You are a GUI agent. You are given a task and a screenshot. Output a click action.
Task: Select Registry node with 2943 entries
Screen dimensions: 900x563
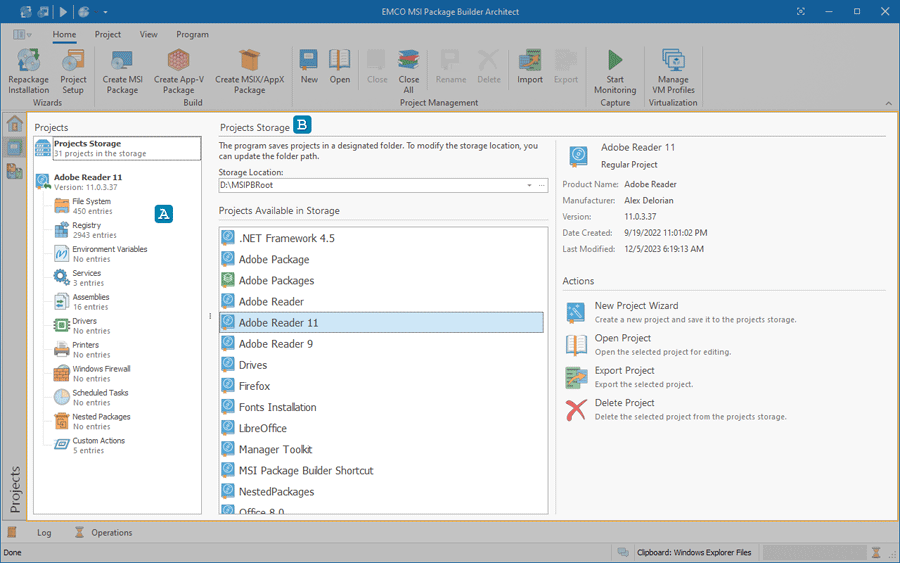pyautogui.click(x=86, y=230)
